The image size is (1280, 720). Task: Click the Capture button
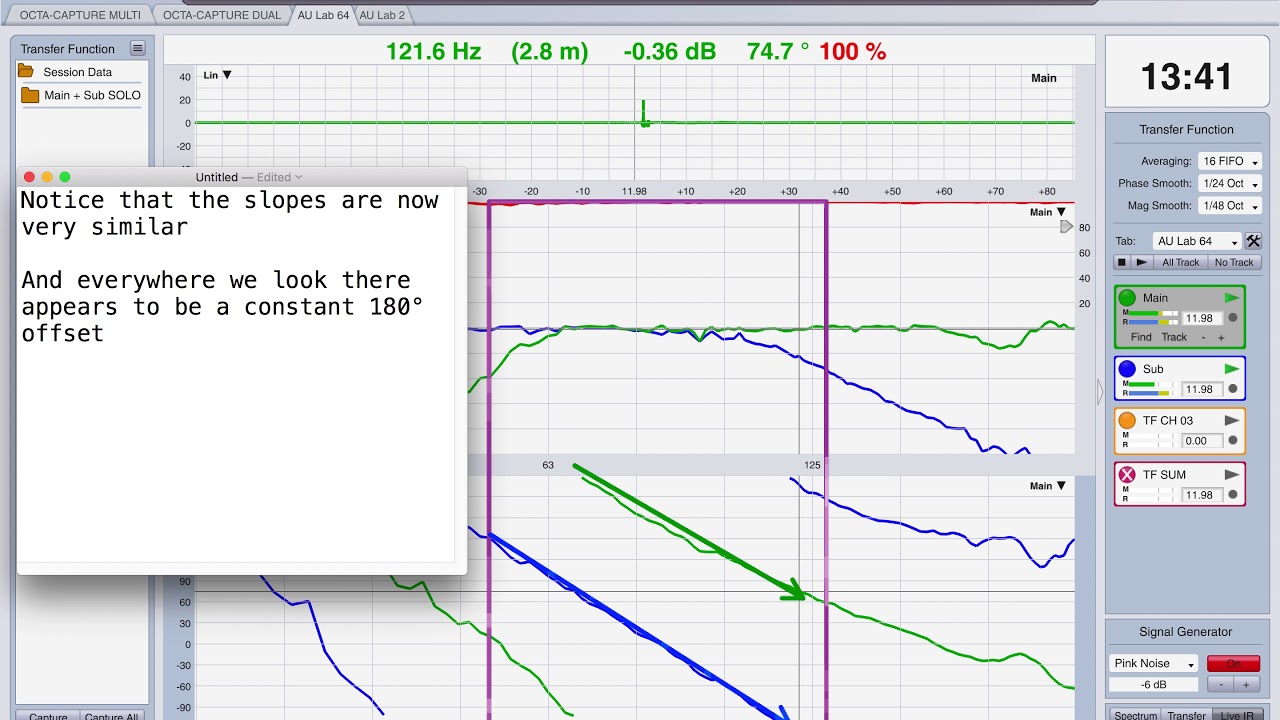[x=48, y=715]
